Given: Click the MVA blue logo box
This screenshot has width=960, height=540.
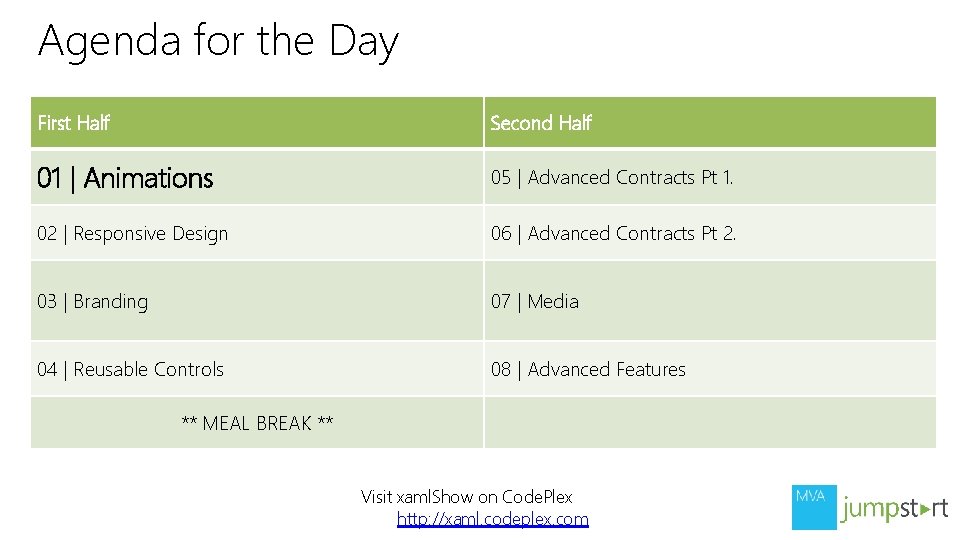Looking at the screenshot, I should tap(814, 507).
